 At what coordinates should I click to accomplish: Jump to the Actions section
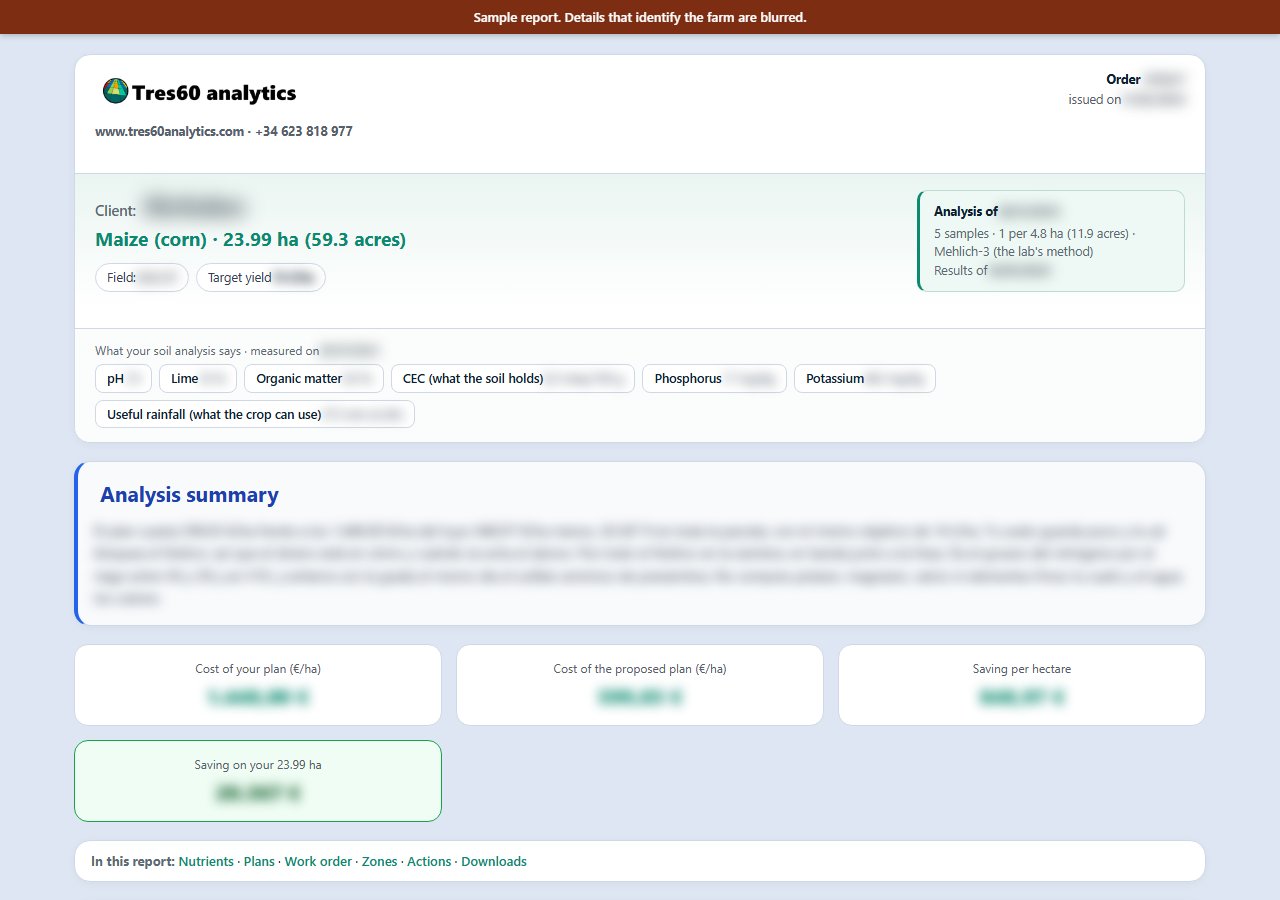(x=429, y=861)
